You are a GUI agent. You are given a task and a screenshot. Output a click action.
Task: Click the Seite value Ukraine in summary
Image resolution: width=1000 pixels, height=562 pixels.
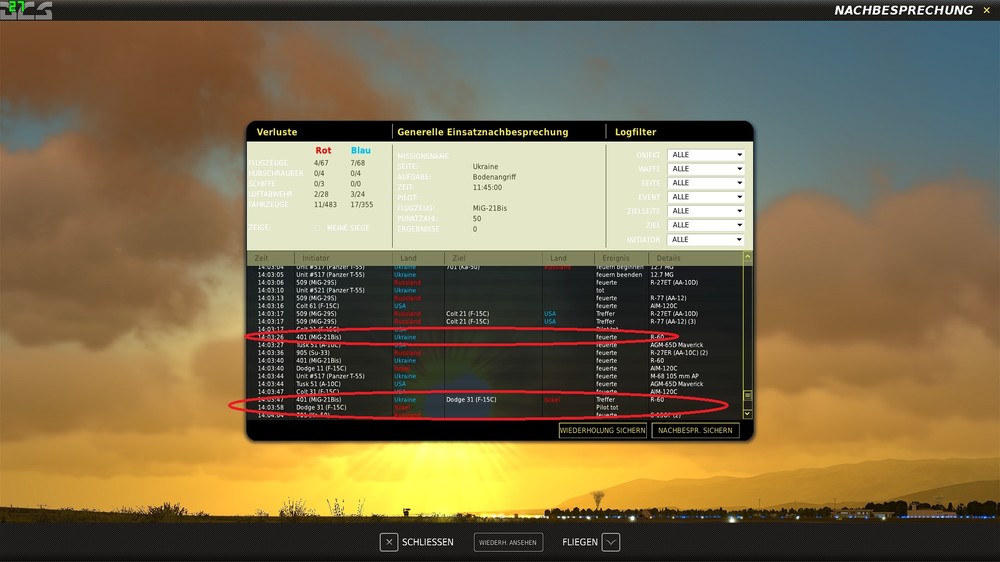pyautogui.click(x=485, y=166)
